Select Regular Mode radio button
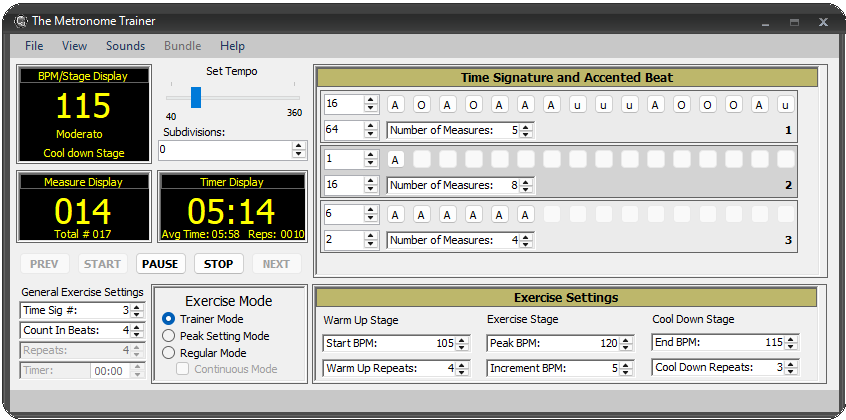846x420 pixels. click(x=169, y=353)
